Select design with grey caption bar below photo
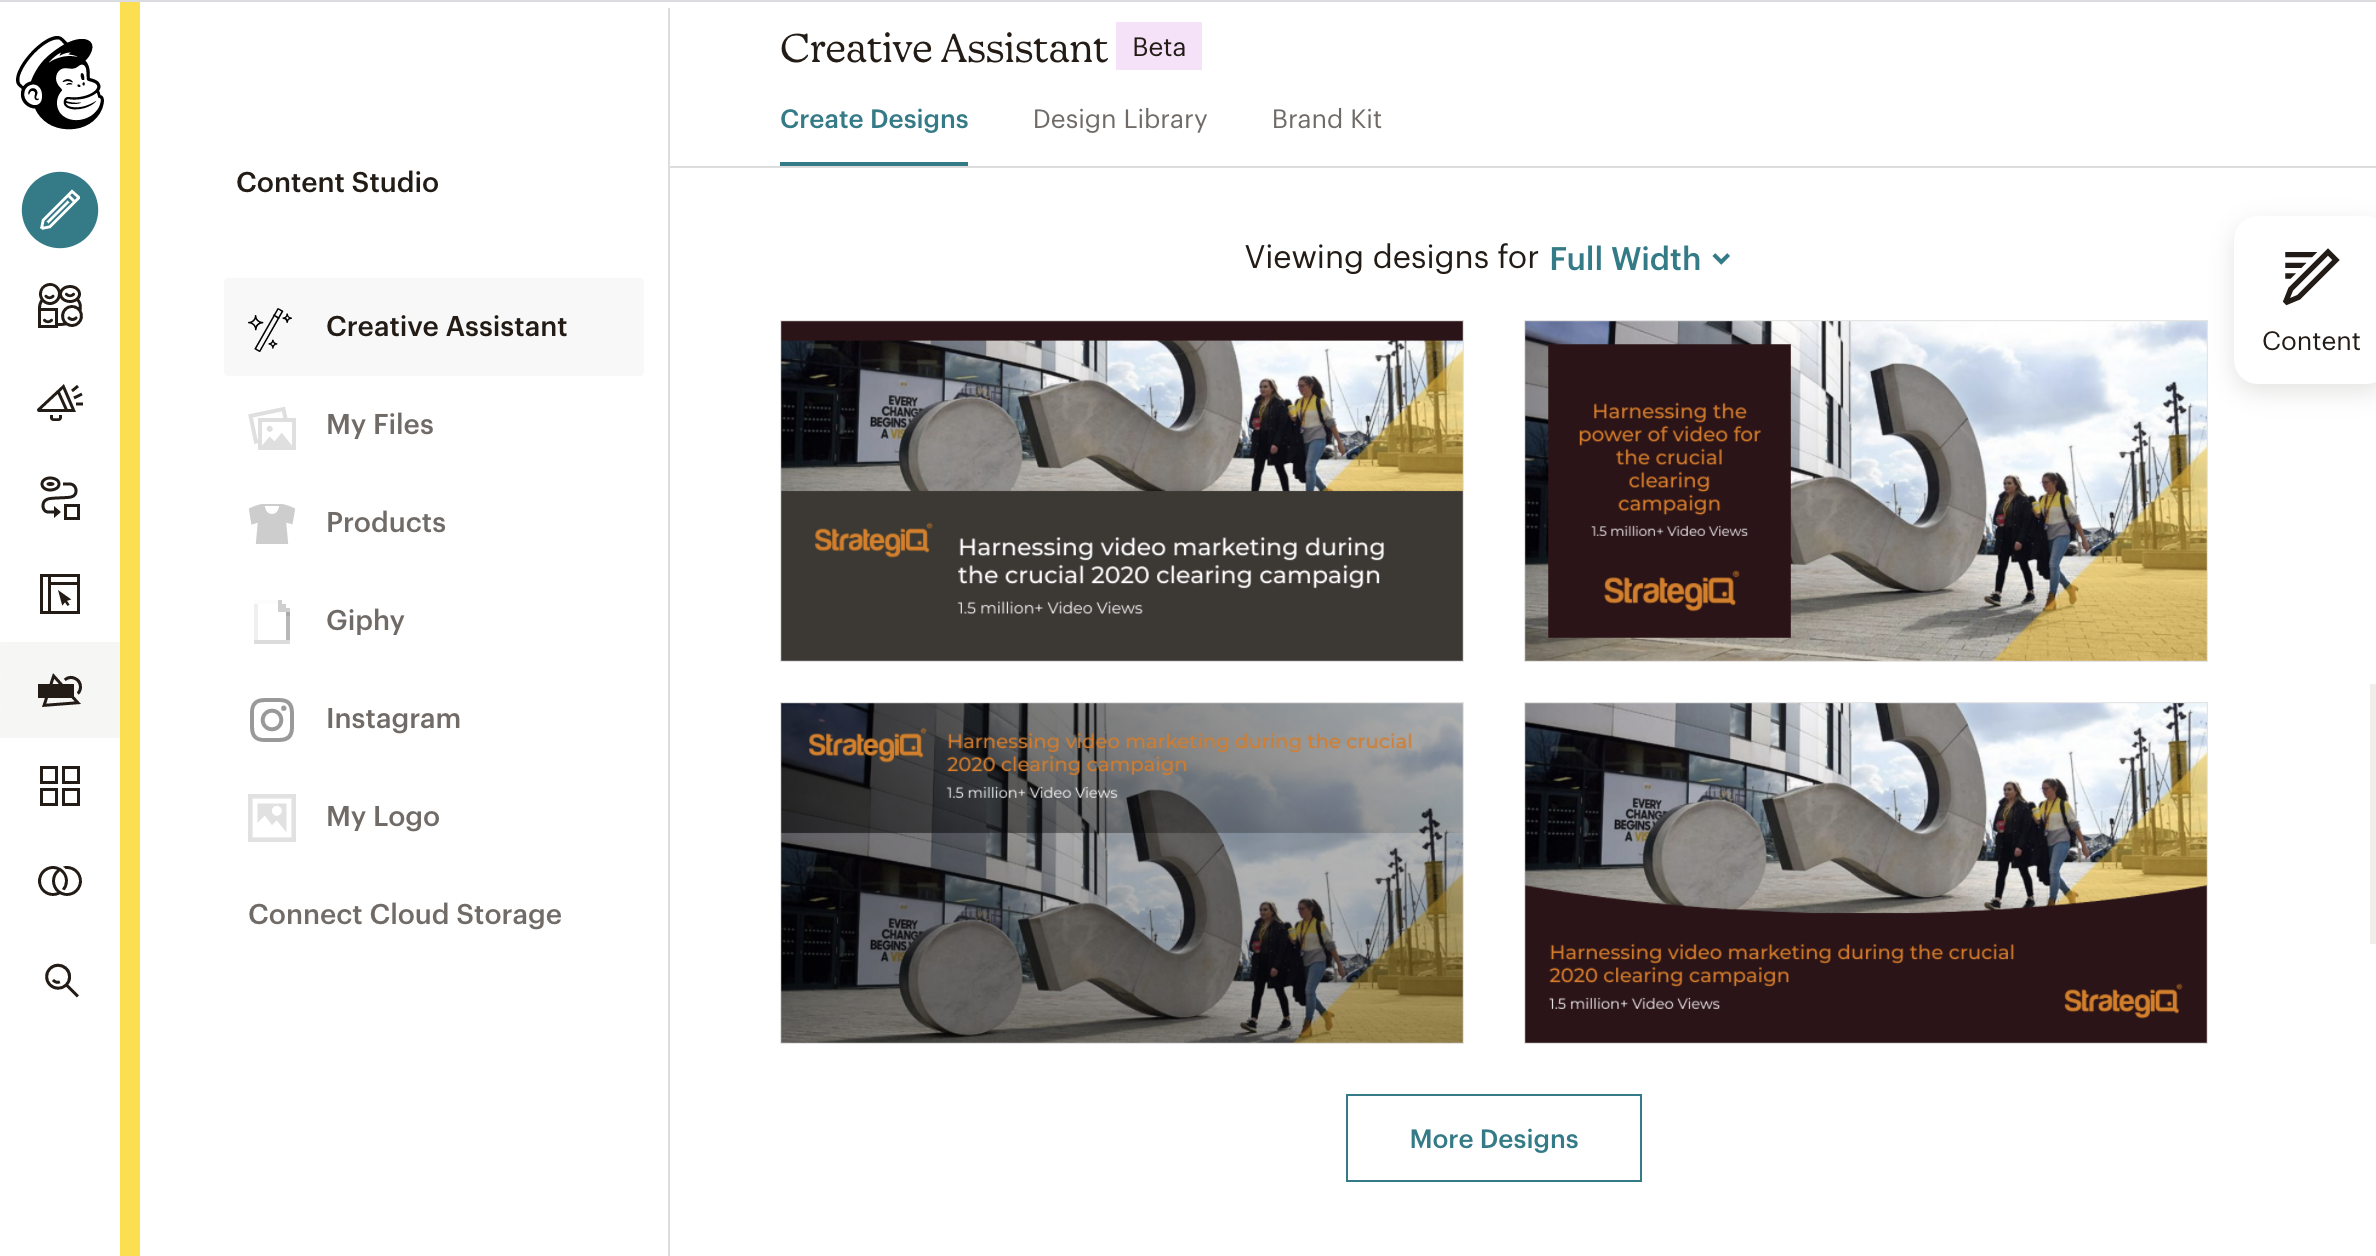The image size is (2376, 1256). point(1122,491)
